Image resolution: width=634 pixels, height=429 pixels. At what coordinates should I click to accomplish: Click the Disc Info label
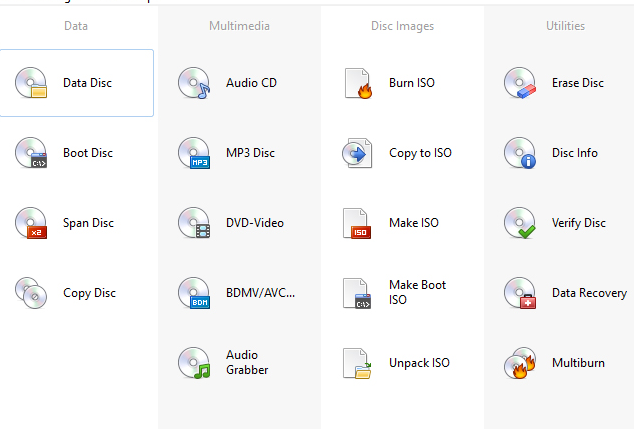pyautogui.click(x=574, y=153)
